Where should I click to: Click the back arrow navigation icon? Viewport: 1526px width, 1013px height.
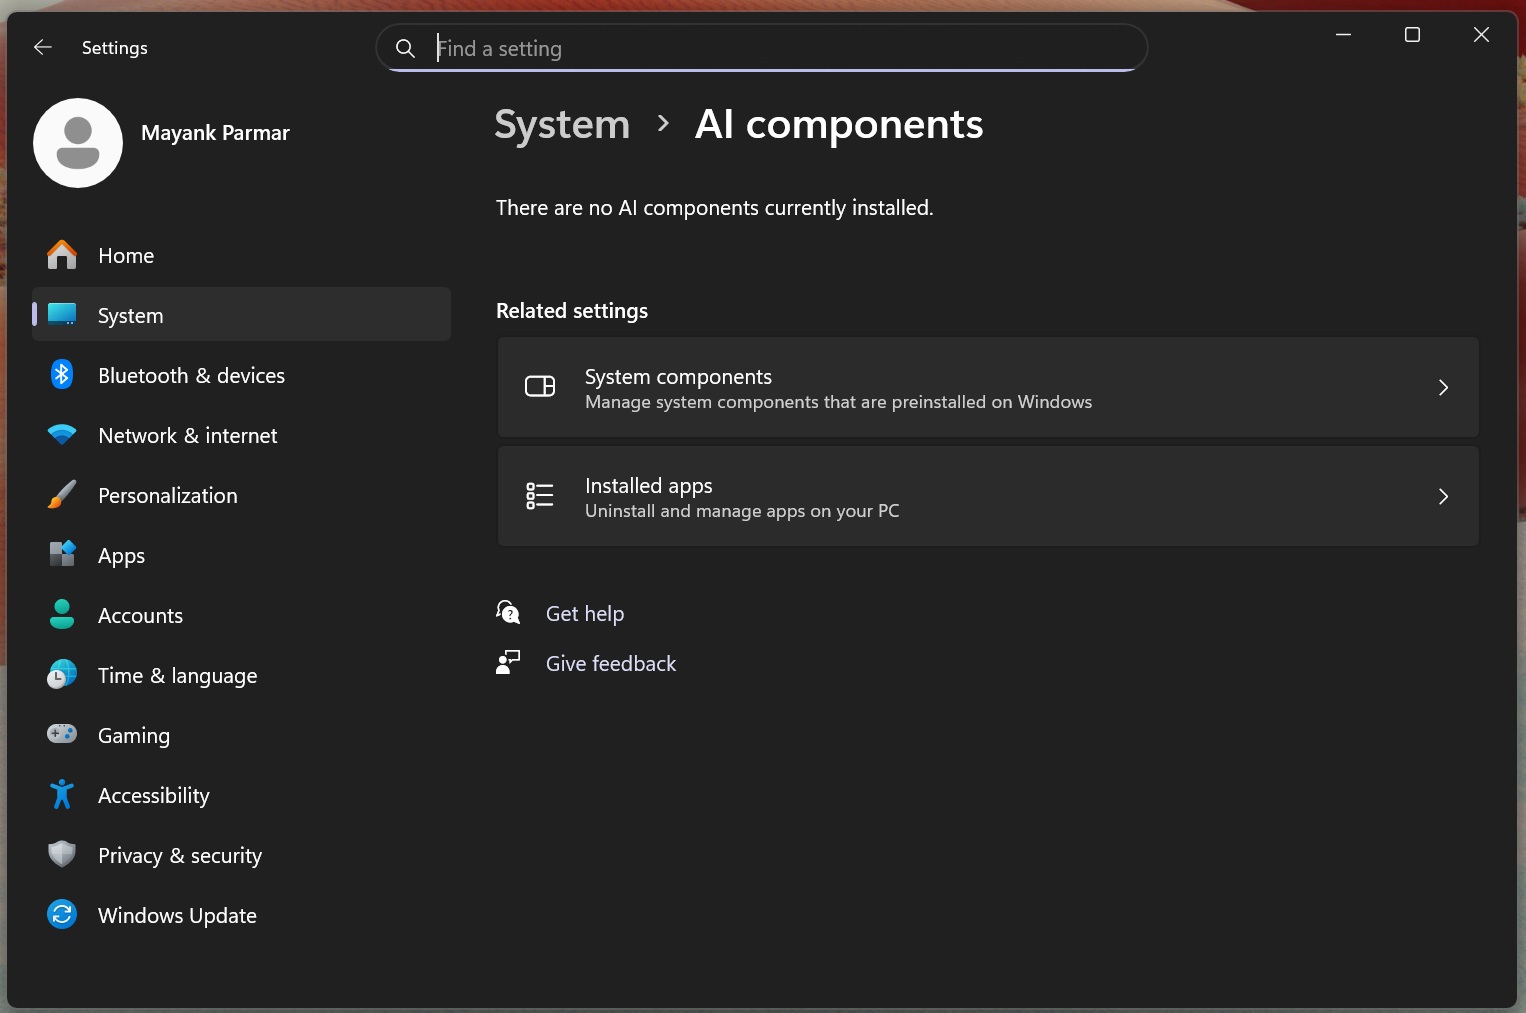click(42, 47)
